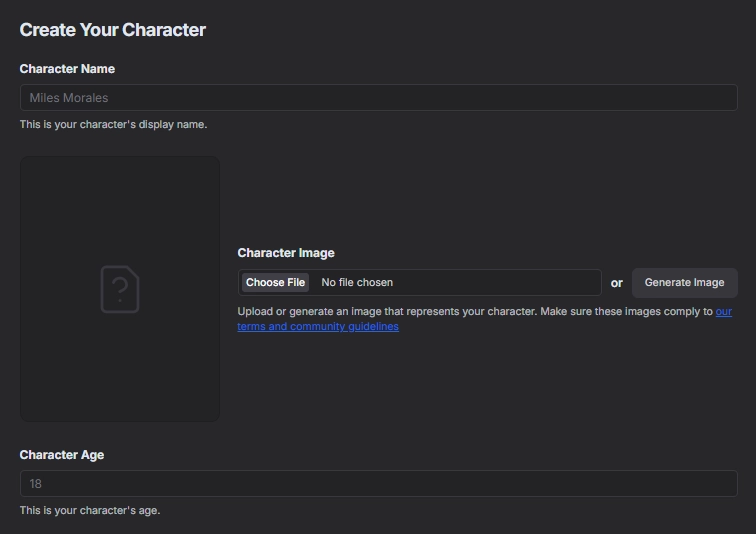Click the 'Character Image' label
Image resolution: width=756 pixels, height=534 pixels.
pos(286,253)
